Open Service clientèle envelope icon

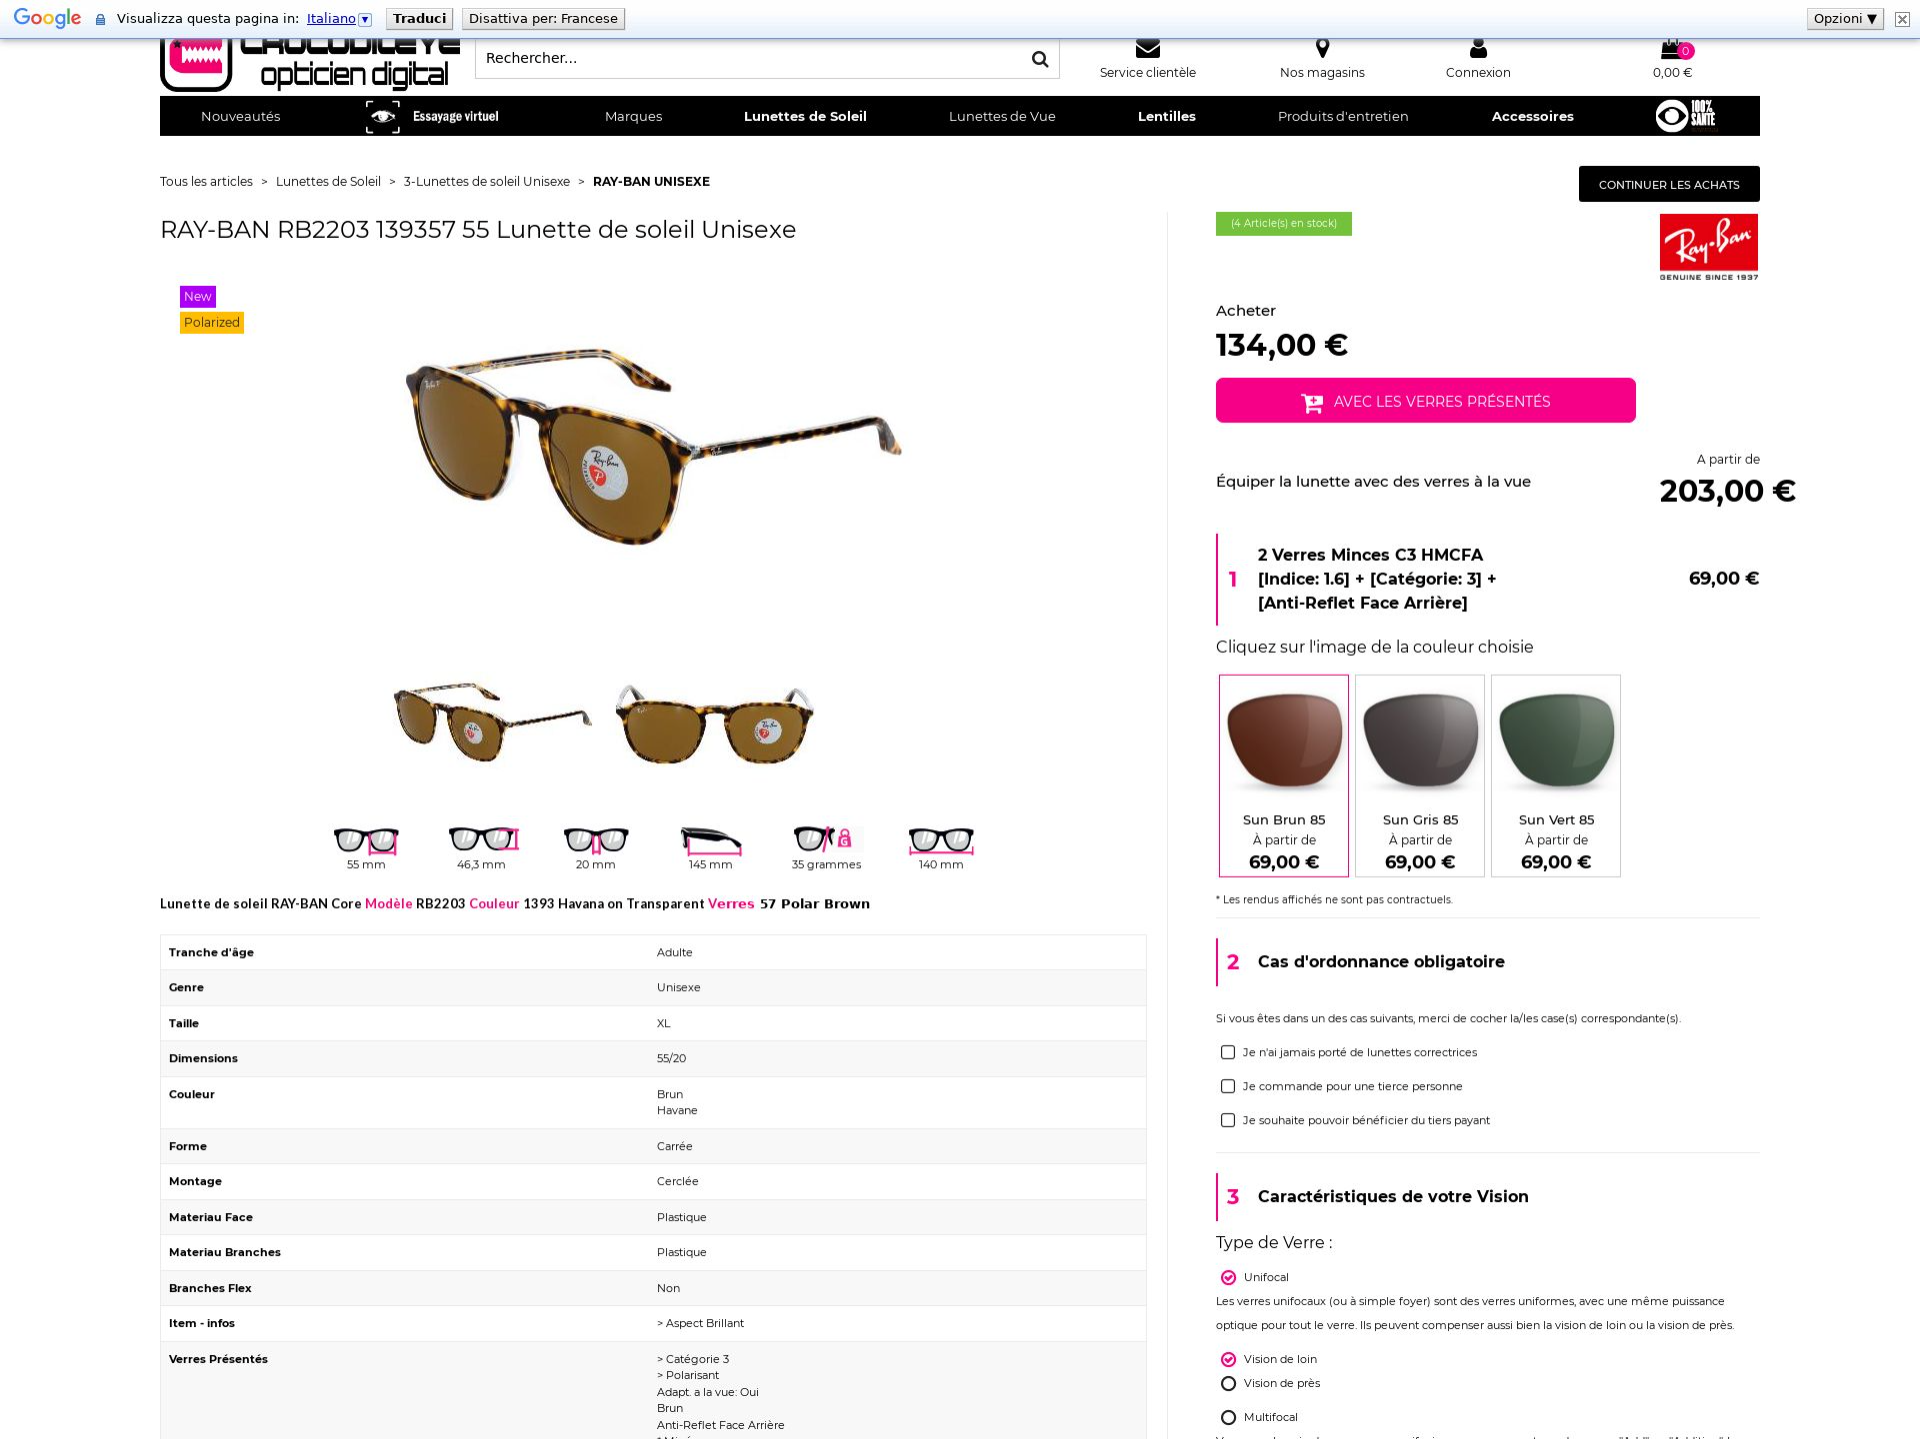pyautogui.click(x=1148, y=48)
